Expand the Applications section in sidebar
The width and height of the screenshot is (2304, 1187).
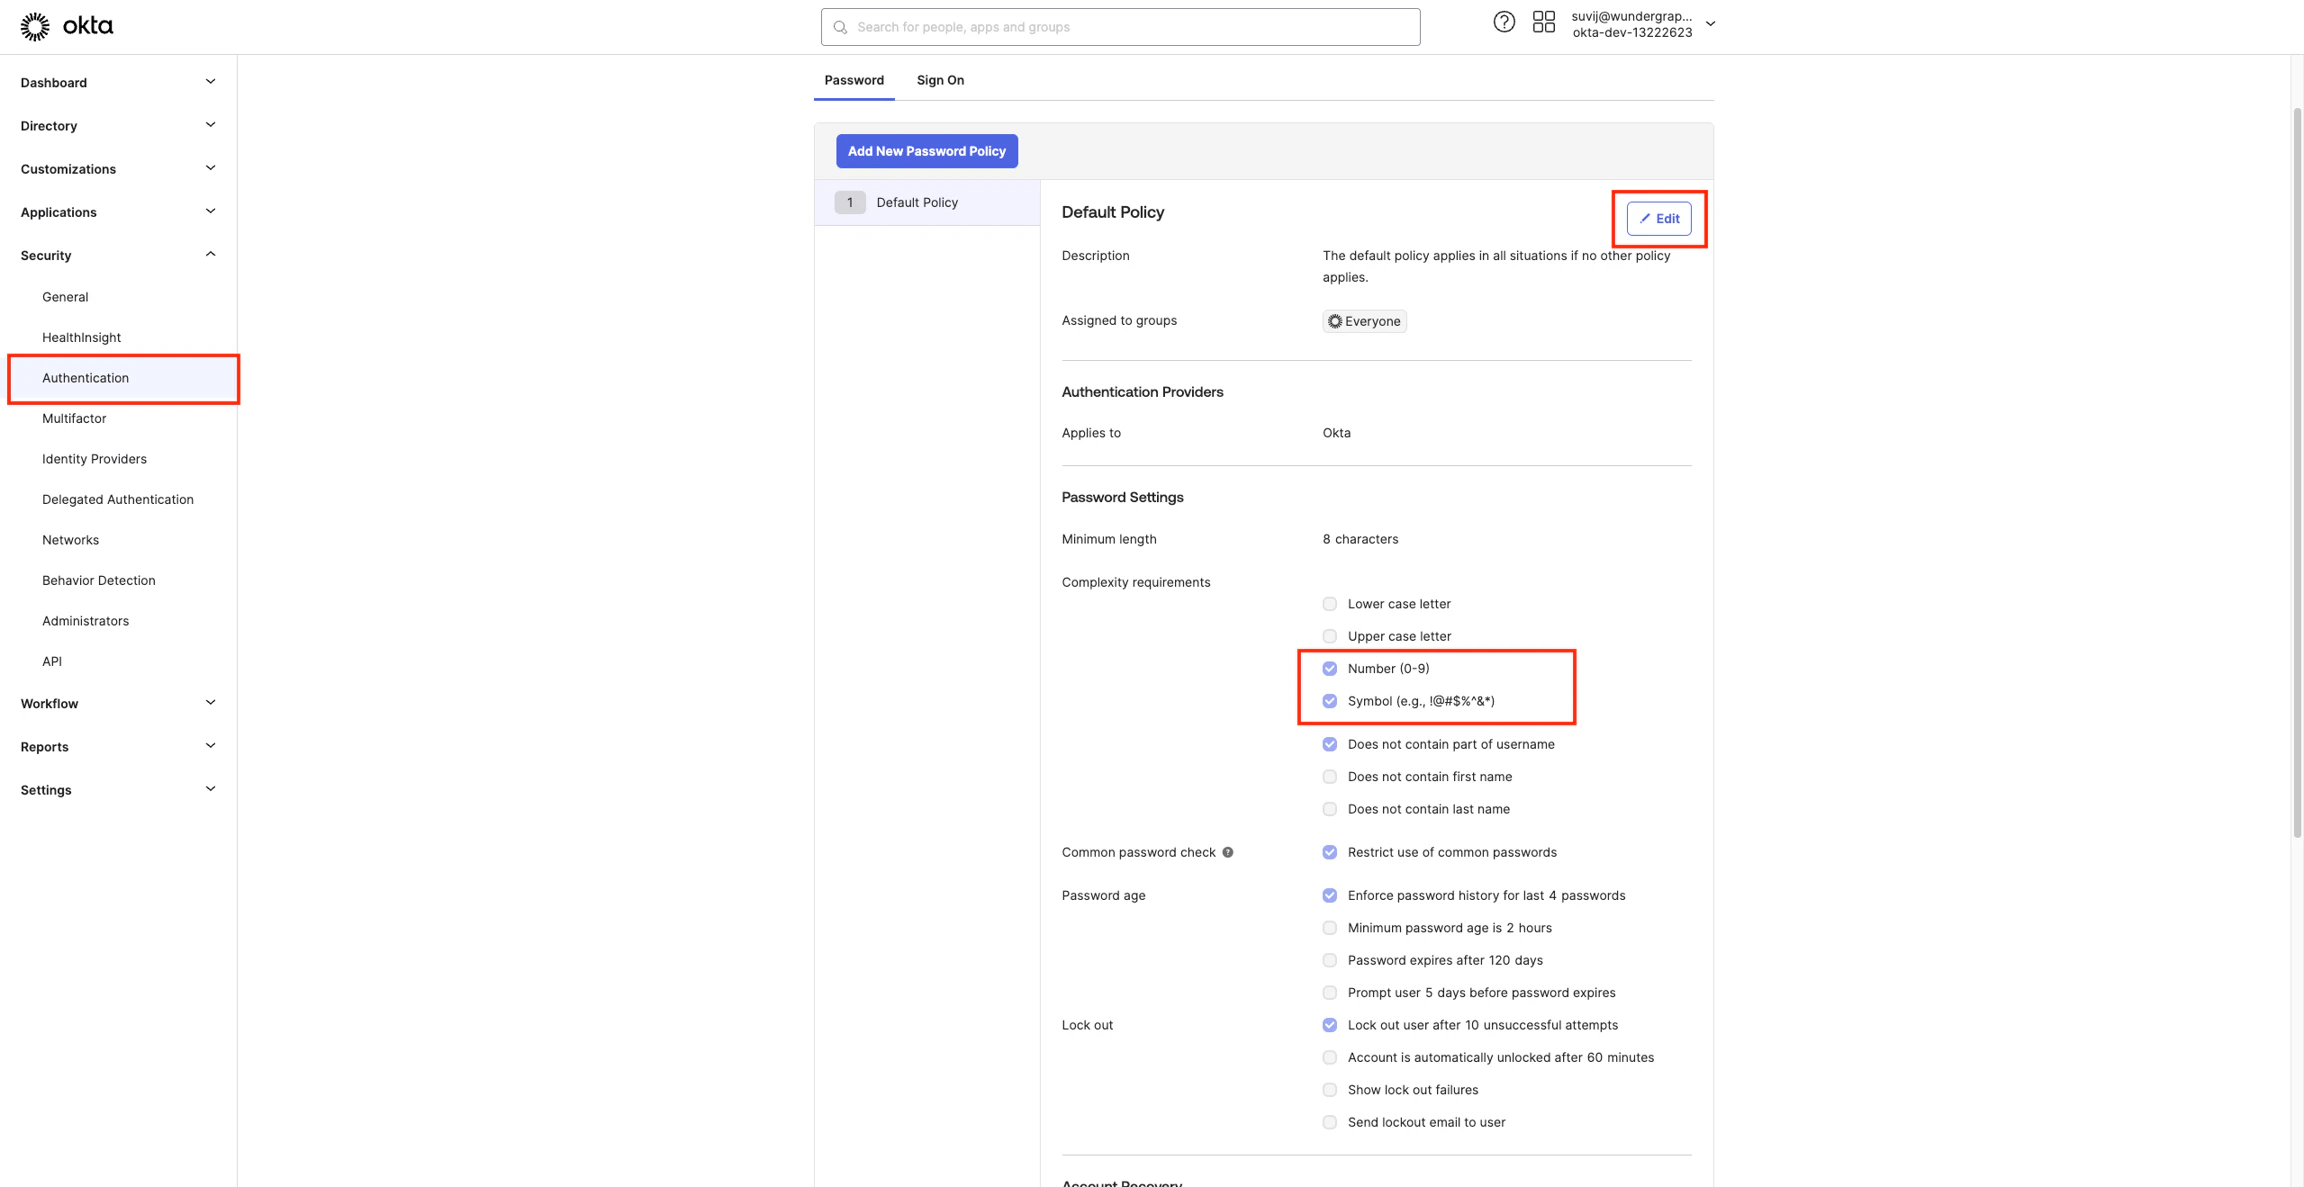[x=210, y=211]
